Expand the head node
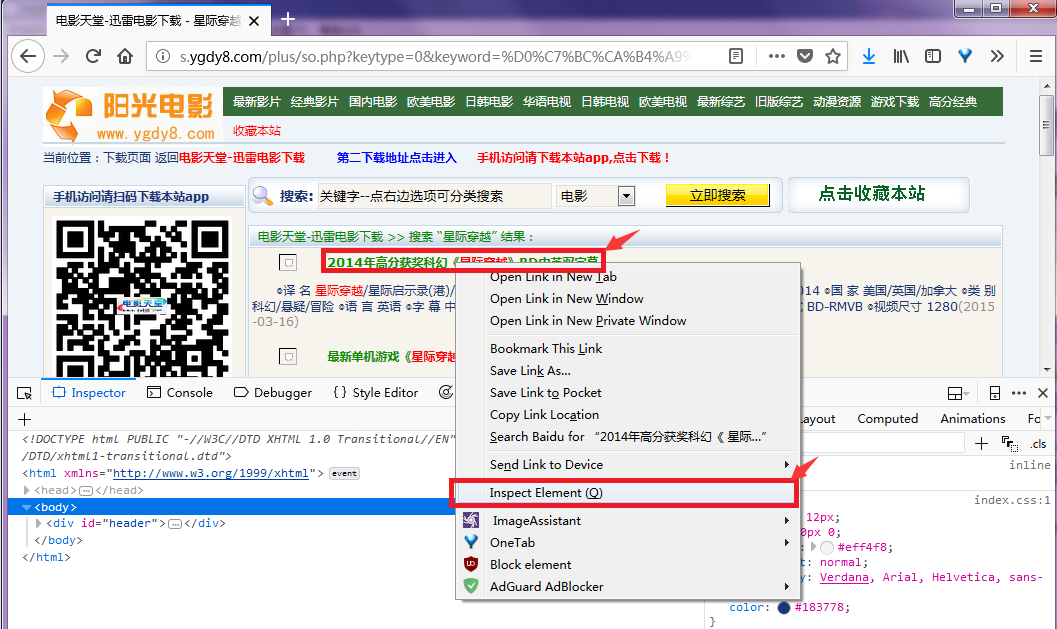1057x629 pixels. click(27, 490)
